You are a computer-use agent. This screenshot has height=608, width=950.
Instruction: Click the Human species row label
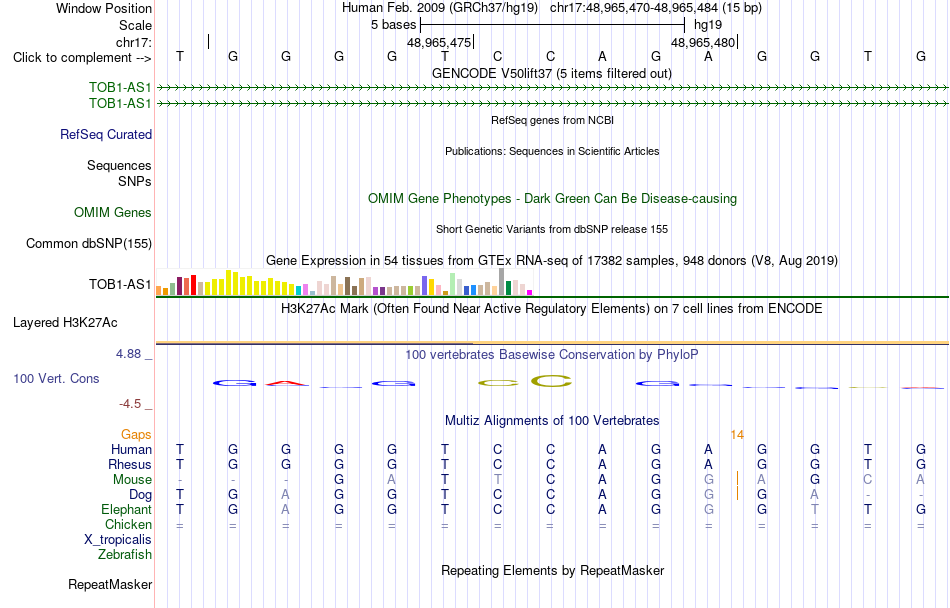[131, 449]
